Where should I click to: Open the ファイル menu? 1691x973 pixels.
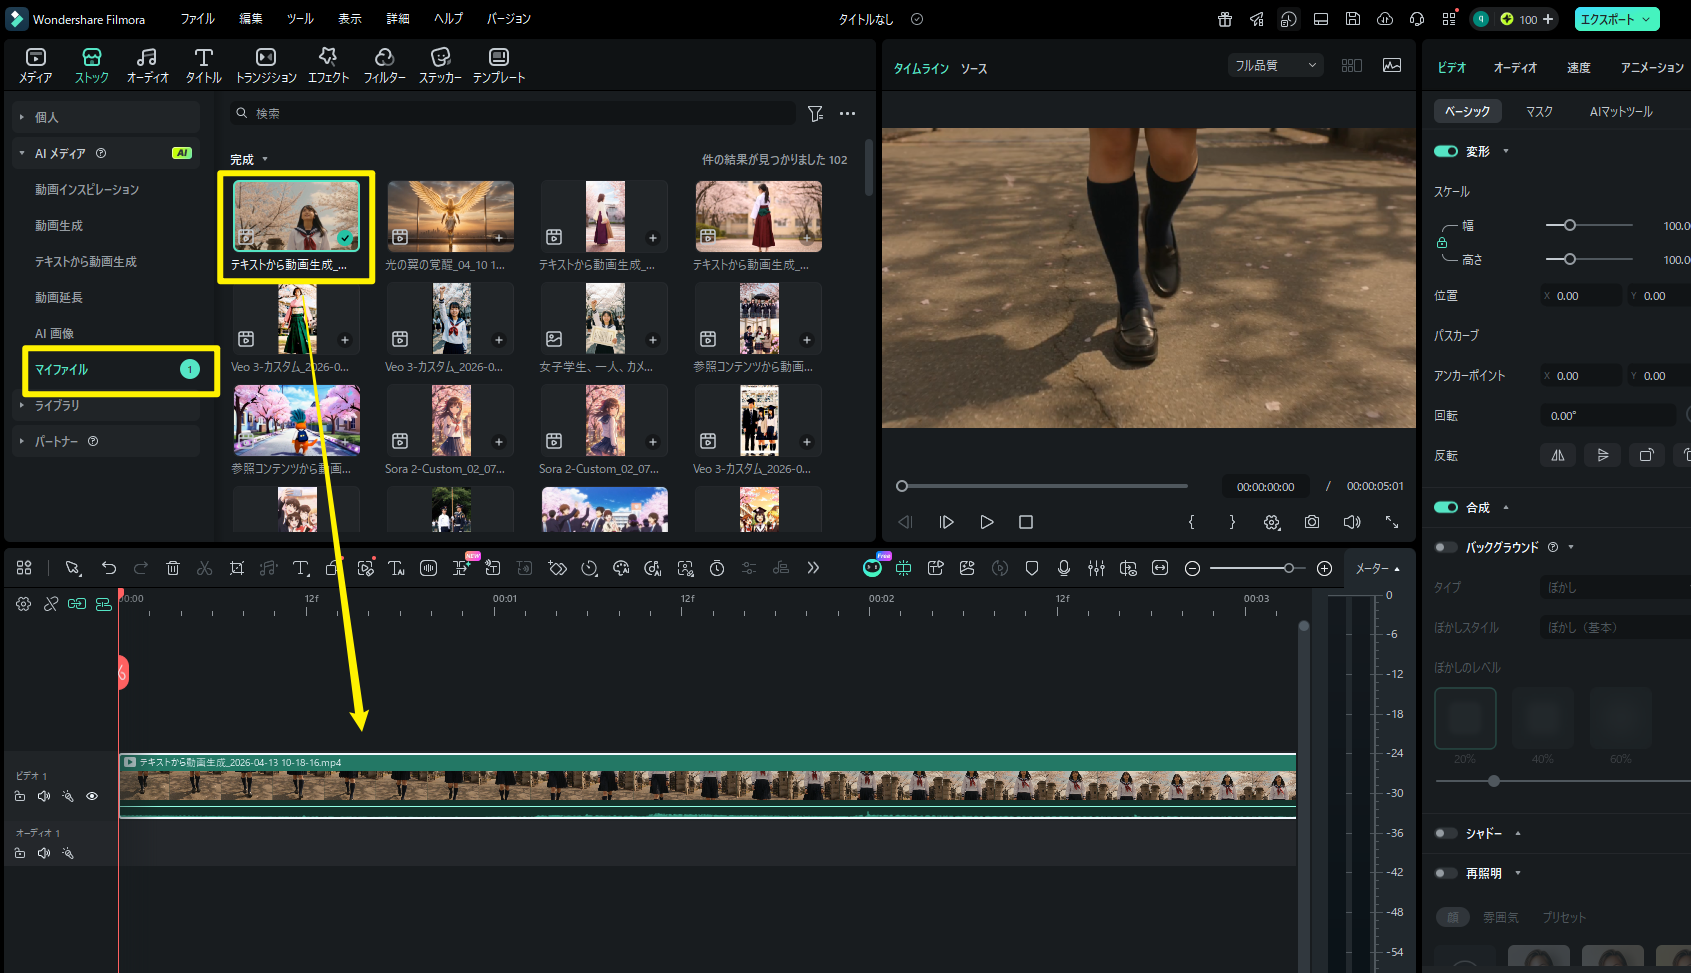click(x=197, y=19)
